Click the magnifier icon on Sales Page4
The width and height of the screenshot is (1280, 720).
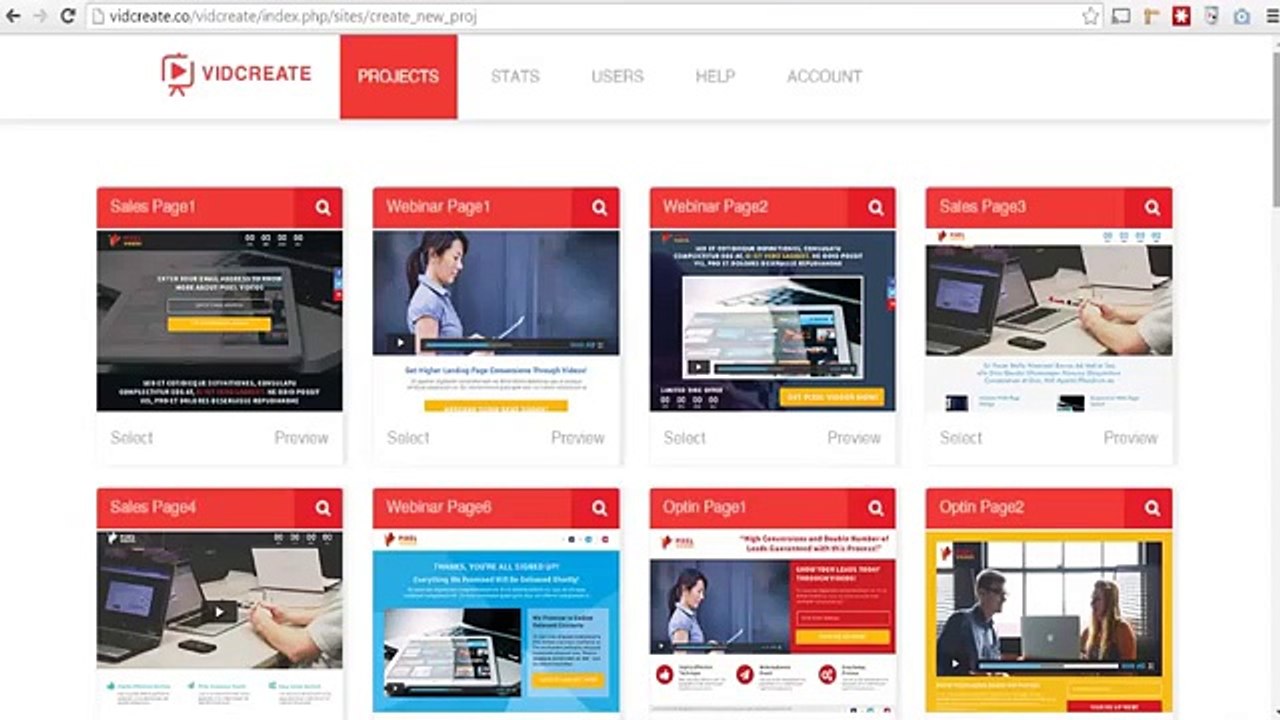(x=323, y=508)
